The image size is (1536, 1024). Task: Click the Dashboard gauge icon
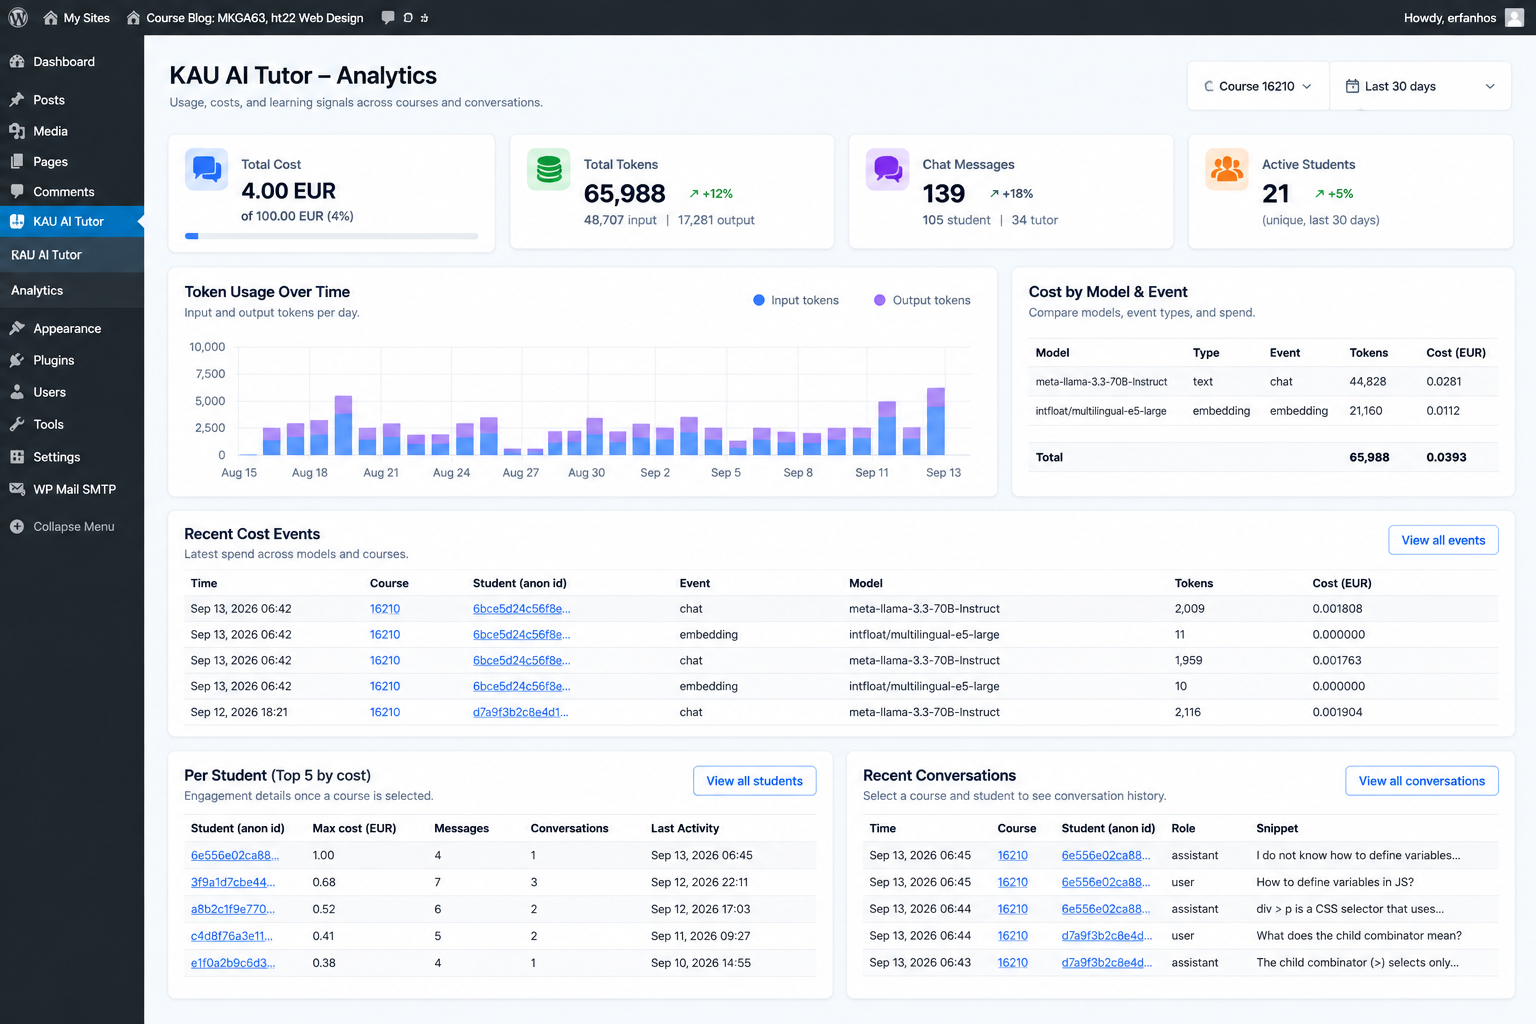click(x=17, y=61)
